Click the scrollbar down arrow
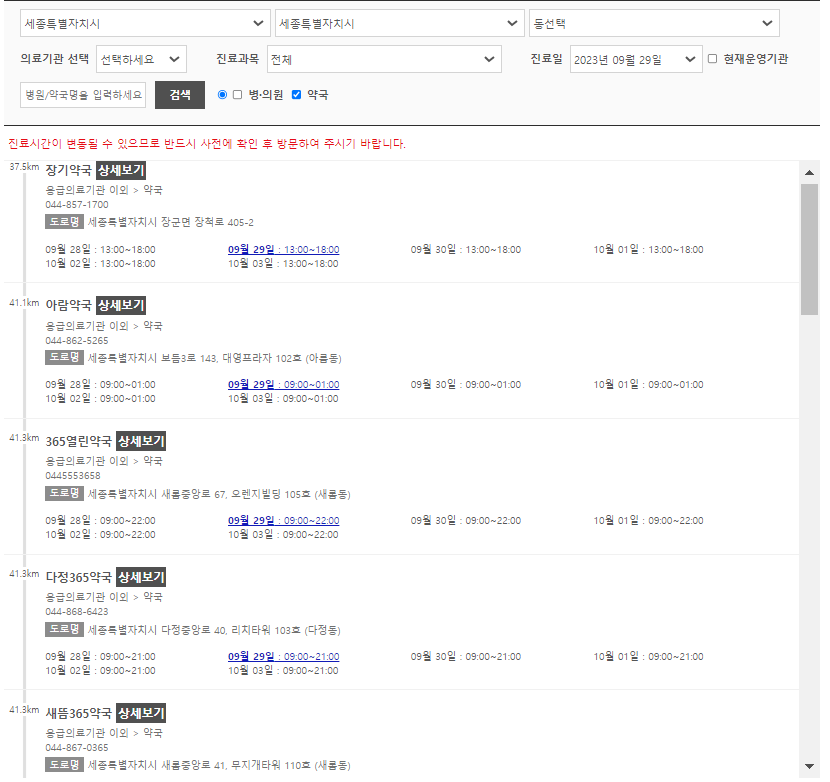The height and width of the screenshot is (782, 830). 809,766
